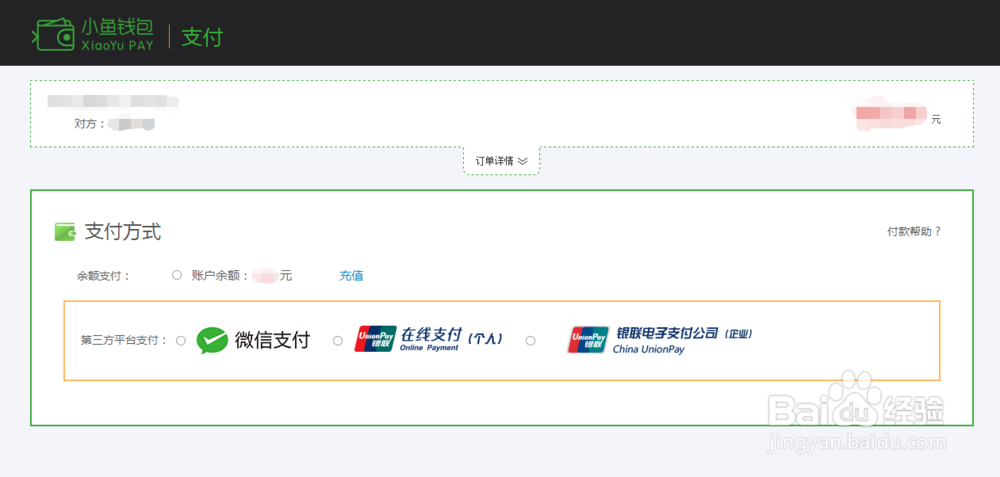Open the 充值 recharge link
The width and height of the screenshot is (1000, 477).
click(x=351, y=275)
